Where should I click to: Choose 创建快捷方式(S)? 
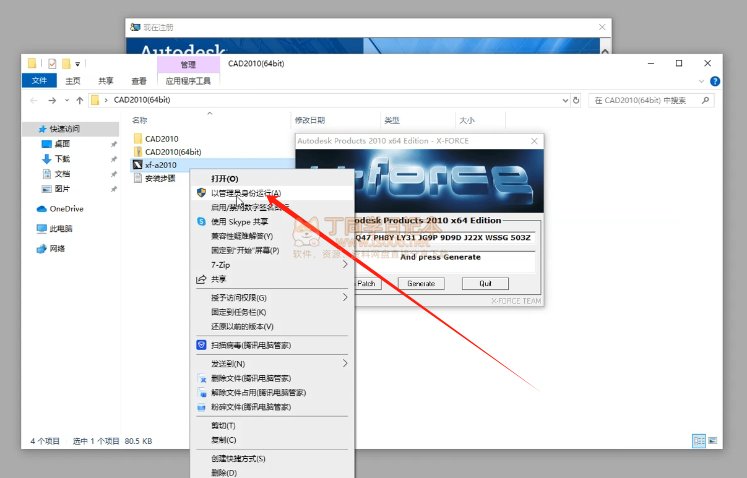(272, 458)
